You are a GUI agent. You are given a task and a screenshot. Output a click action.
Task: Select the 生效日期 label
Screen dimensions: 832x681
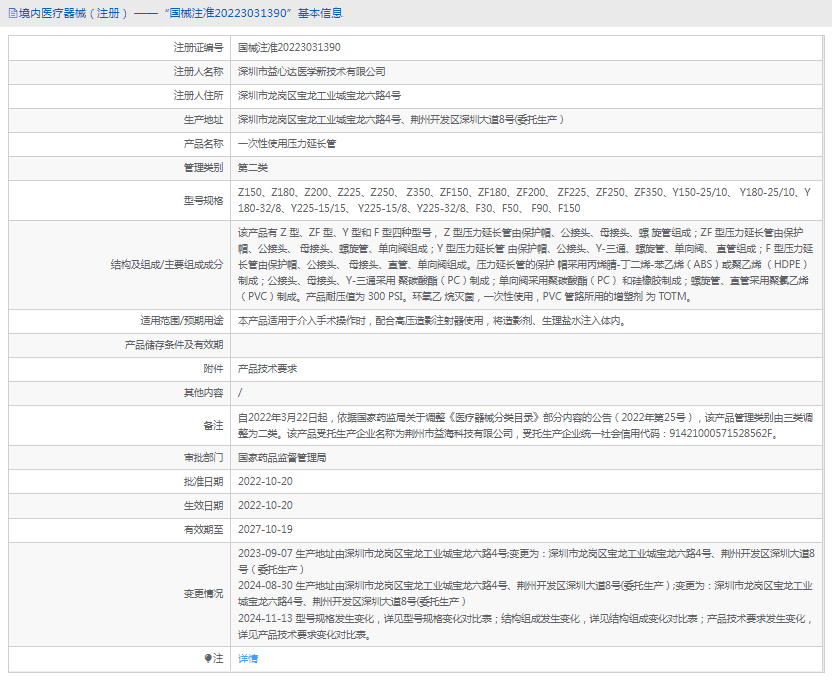[204, 505]
